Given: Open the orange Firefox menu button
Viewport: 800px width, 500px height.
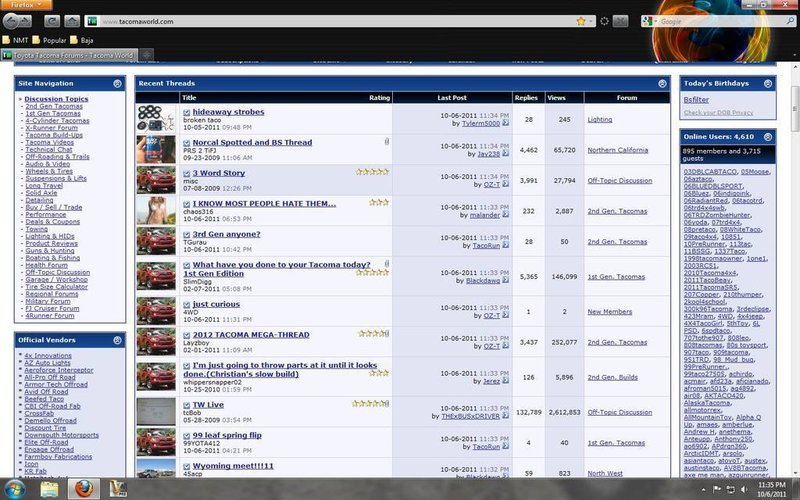Looking at the screenshot, I should (x=26, y=5).
